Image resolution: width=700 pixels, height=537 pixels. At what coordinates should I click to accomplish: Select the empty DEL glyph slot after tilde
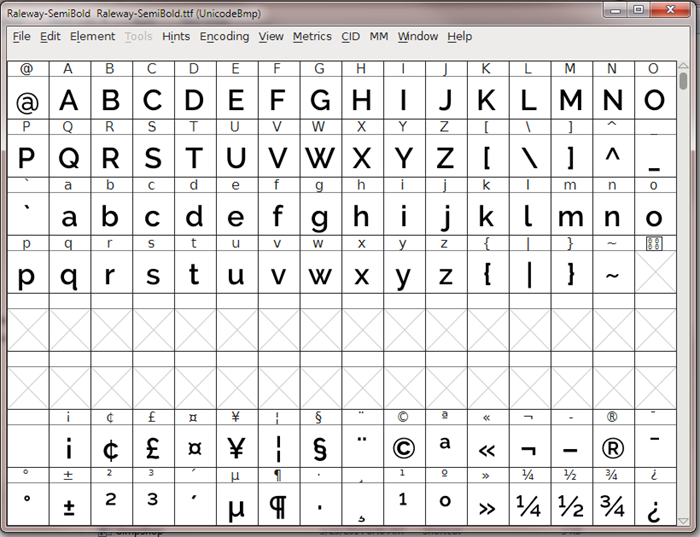(655, 272)
